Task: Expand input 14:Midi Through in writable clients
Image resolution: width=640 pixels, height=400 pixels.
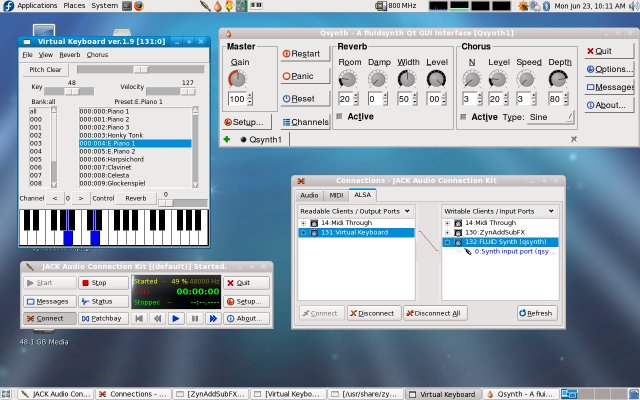Action: click(x=447, y=223)
